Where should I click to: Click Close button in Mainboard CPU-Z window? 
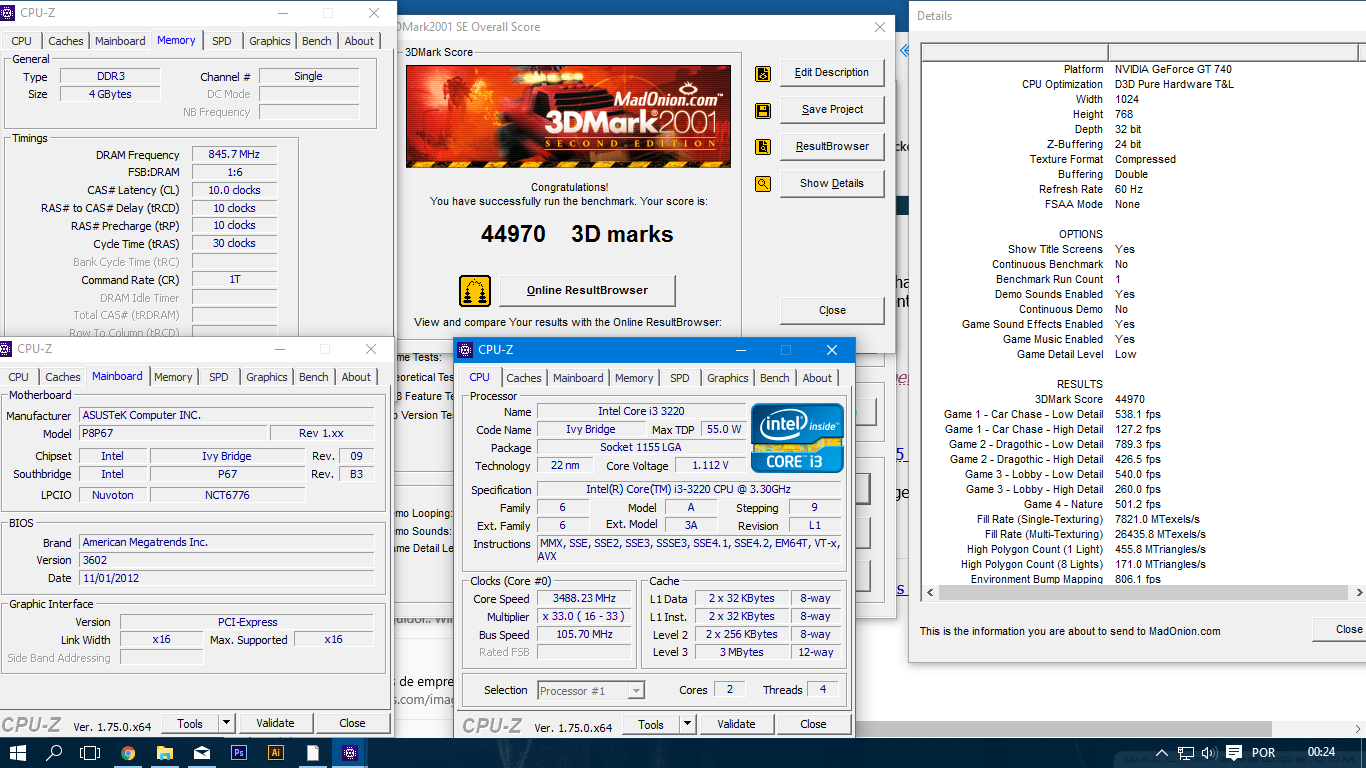point(352,723)
